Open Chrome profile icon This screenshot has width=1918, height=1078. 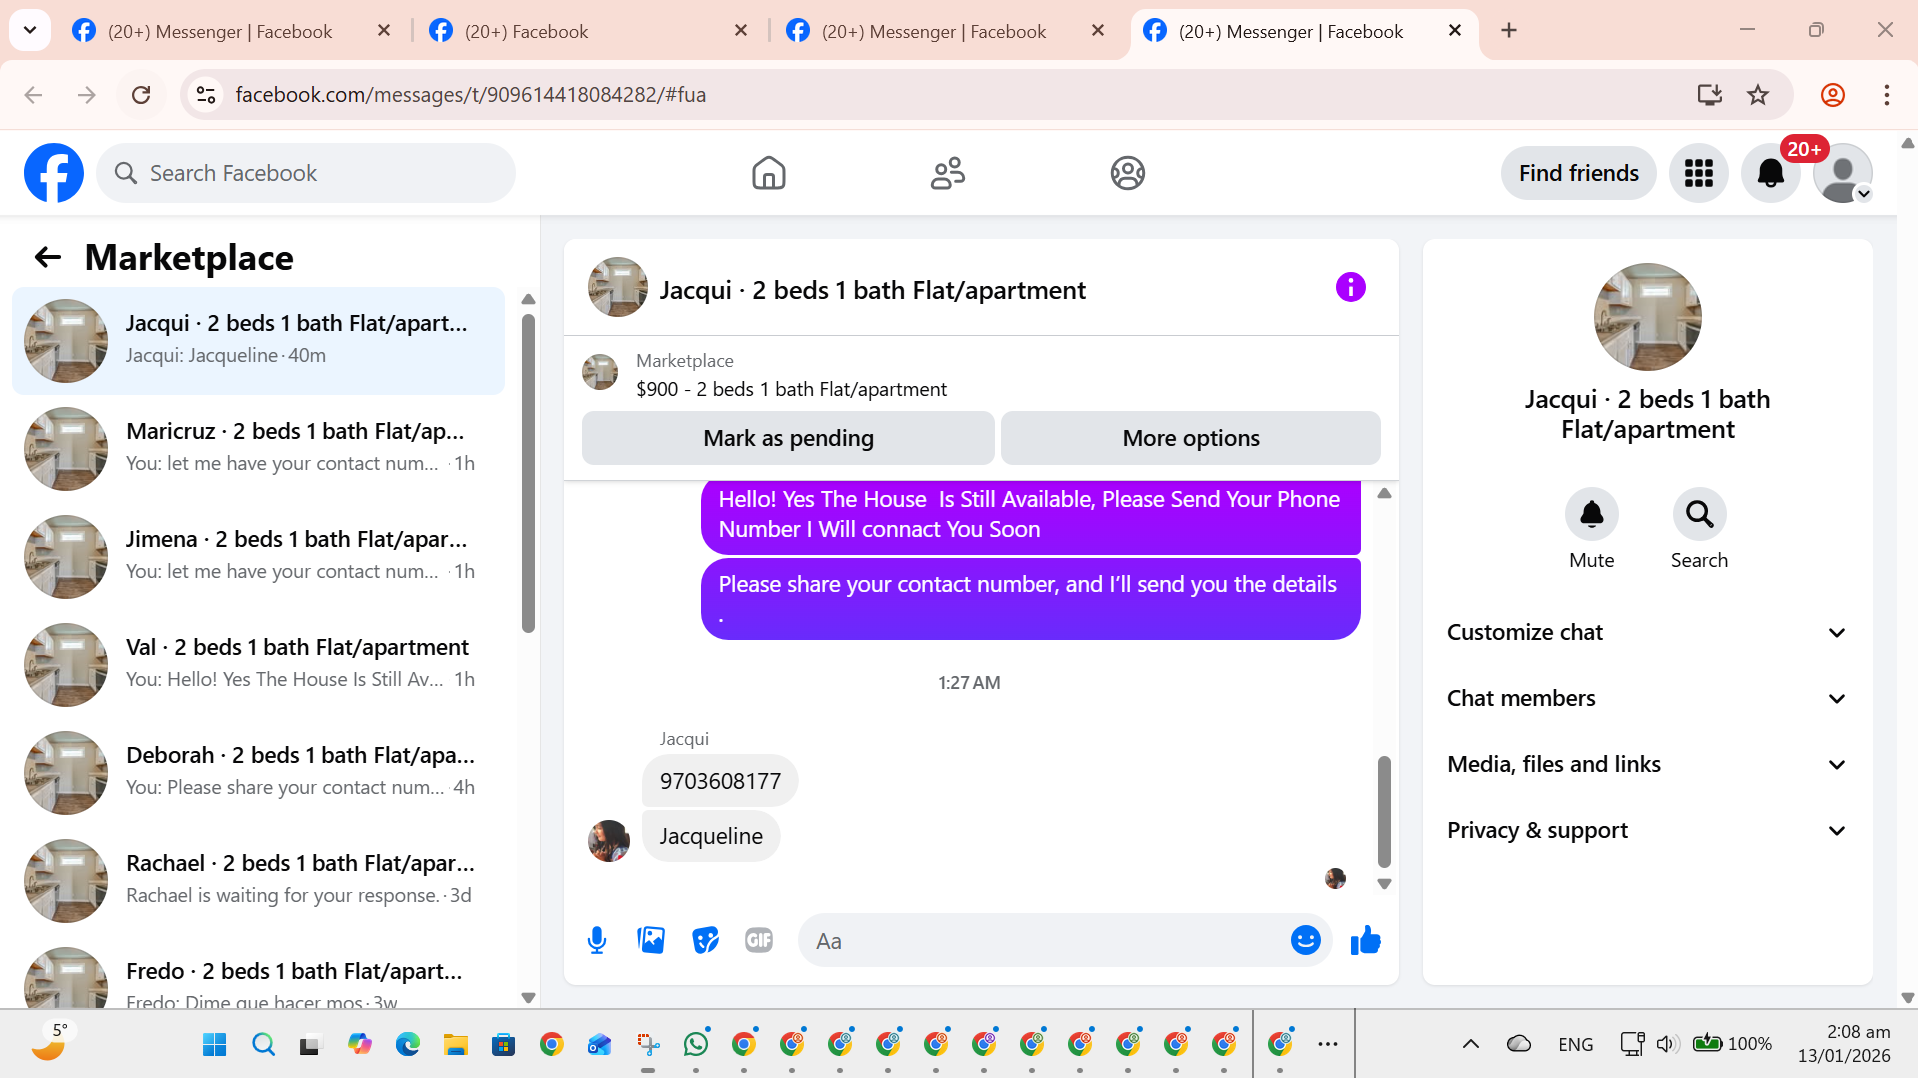pyautogui.click(x=1832, y=95)
